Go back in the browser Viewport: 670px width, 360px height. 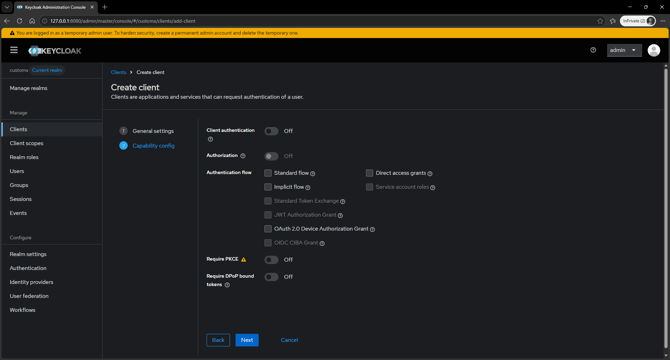(x=7, y=20)
